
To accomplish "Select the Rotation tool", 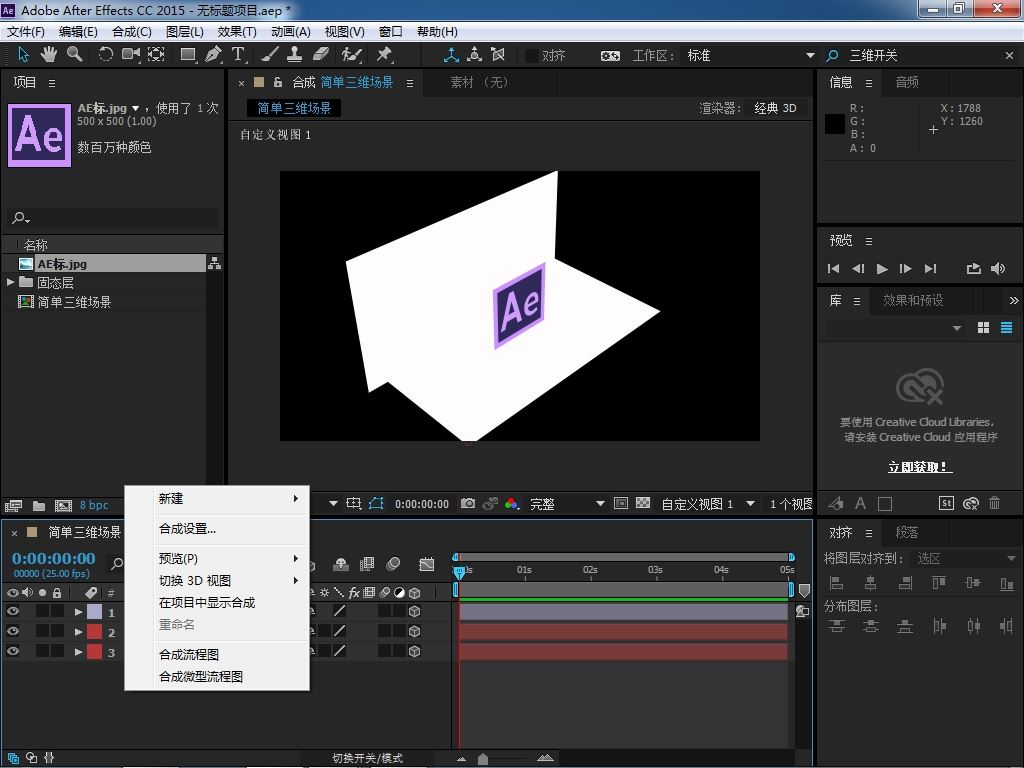I will pyautogui.click(x=105, y=55).
